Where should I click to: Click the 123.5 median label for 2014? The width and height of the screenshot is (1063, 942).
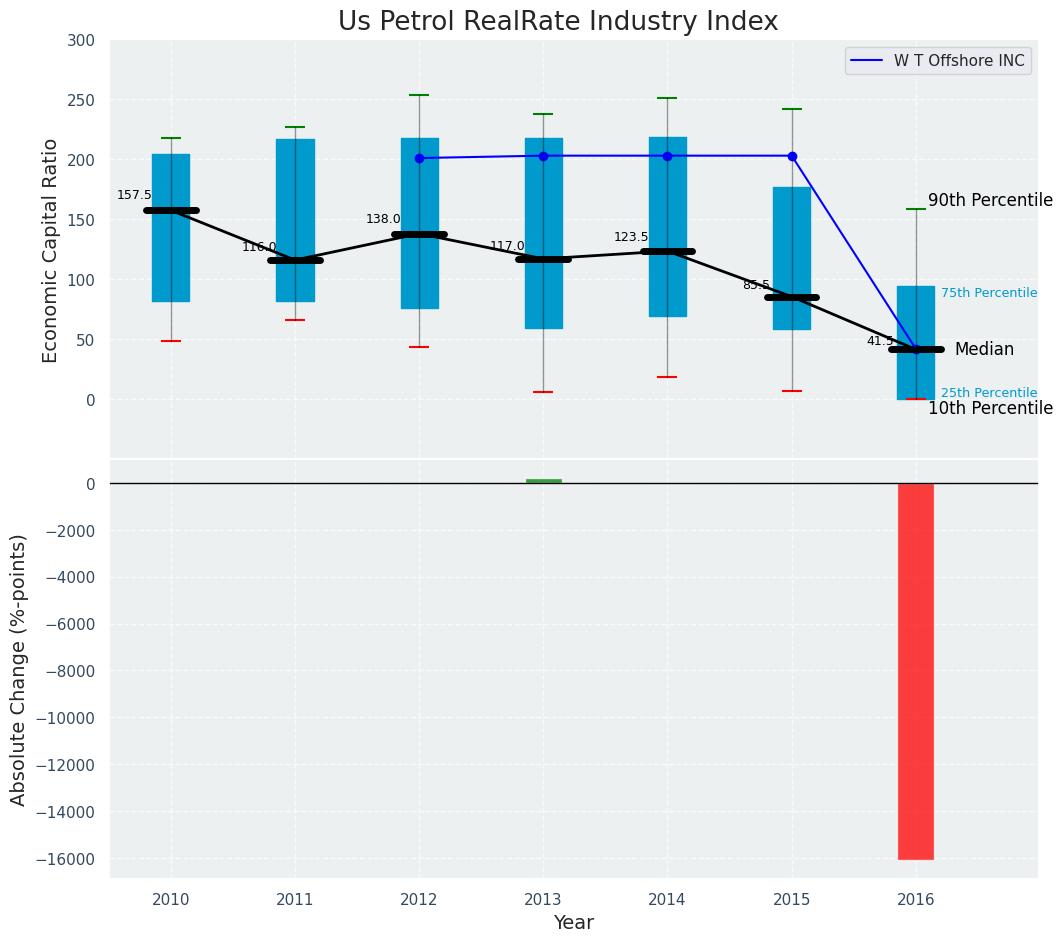631,237
